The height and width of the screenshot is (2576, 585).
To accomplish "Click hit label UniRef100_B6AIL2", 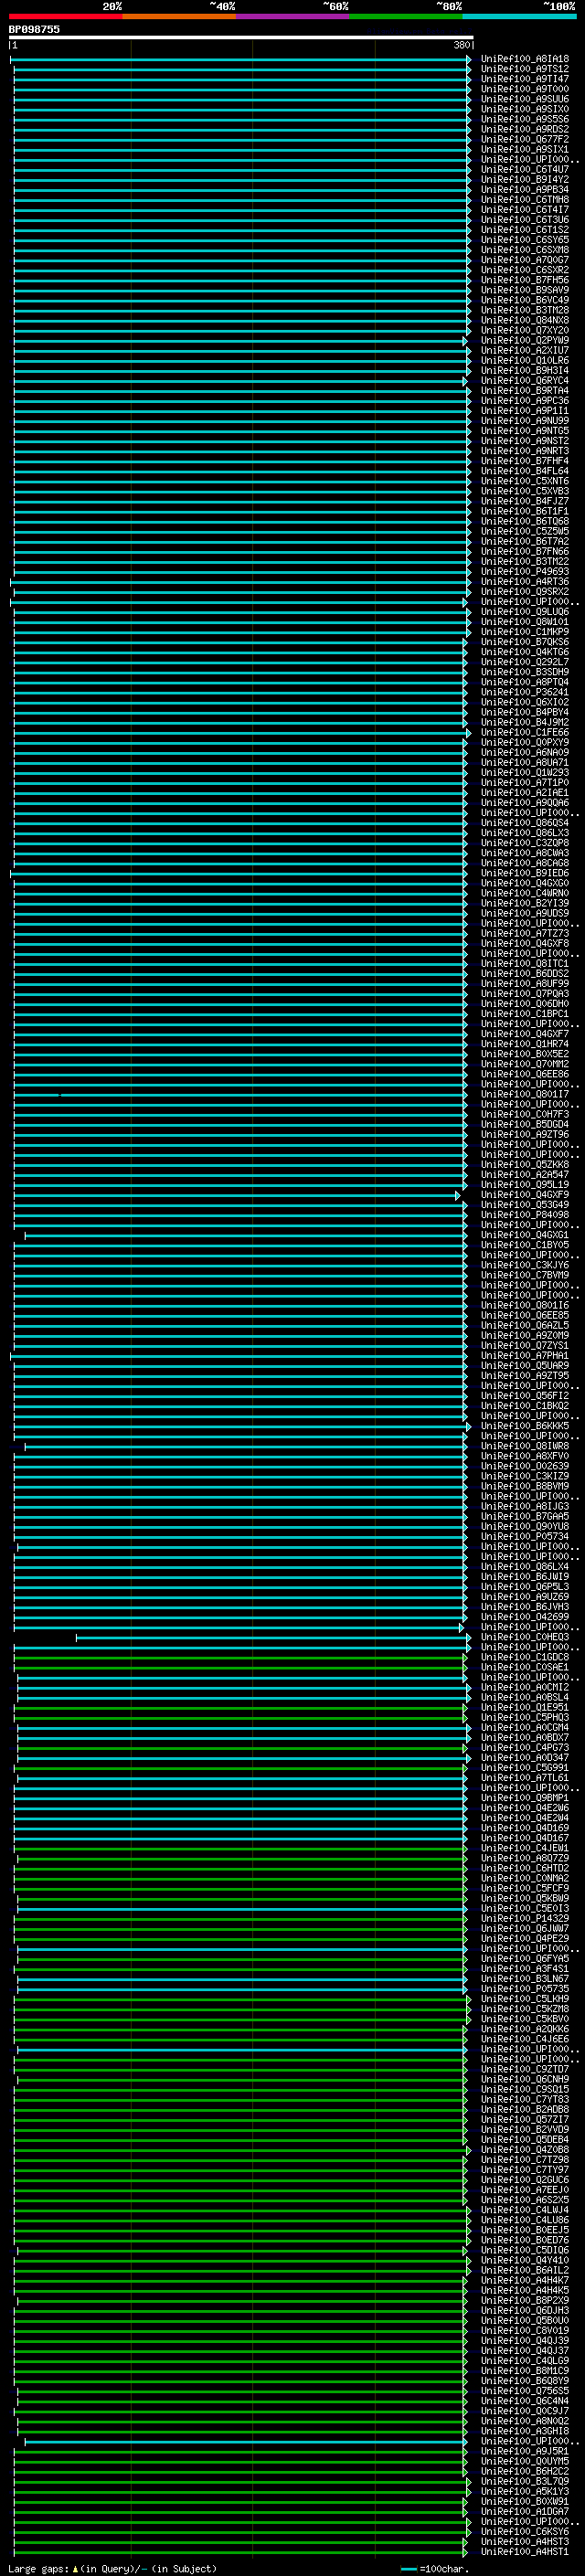I will pyautogui.click(x=524, y=2269).
